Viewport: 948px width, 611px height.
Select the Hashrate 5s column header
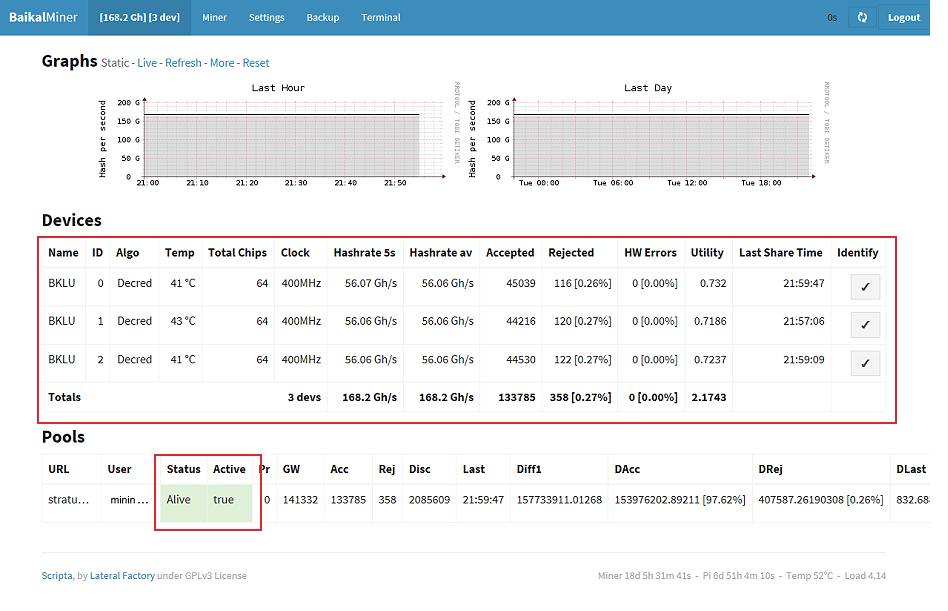click(x=365, y=253)
